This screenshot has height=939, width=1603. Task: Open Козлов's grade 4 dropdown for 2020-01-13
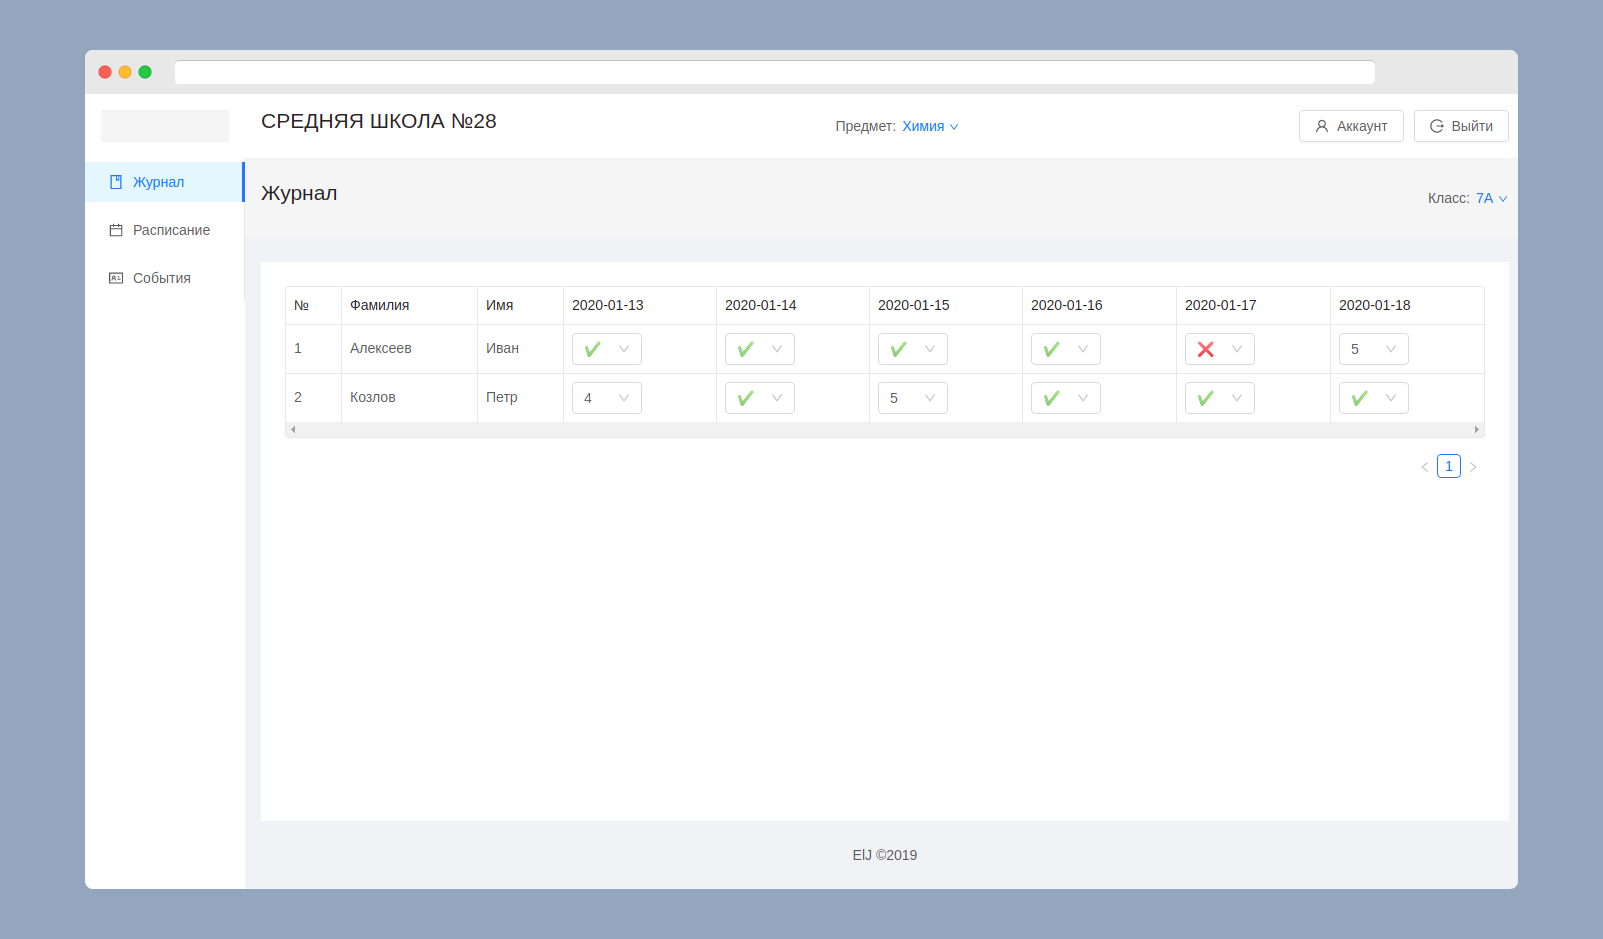[607, 398]
